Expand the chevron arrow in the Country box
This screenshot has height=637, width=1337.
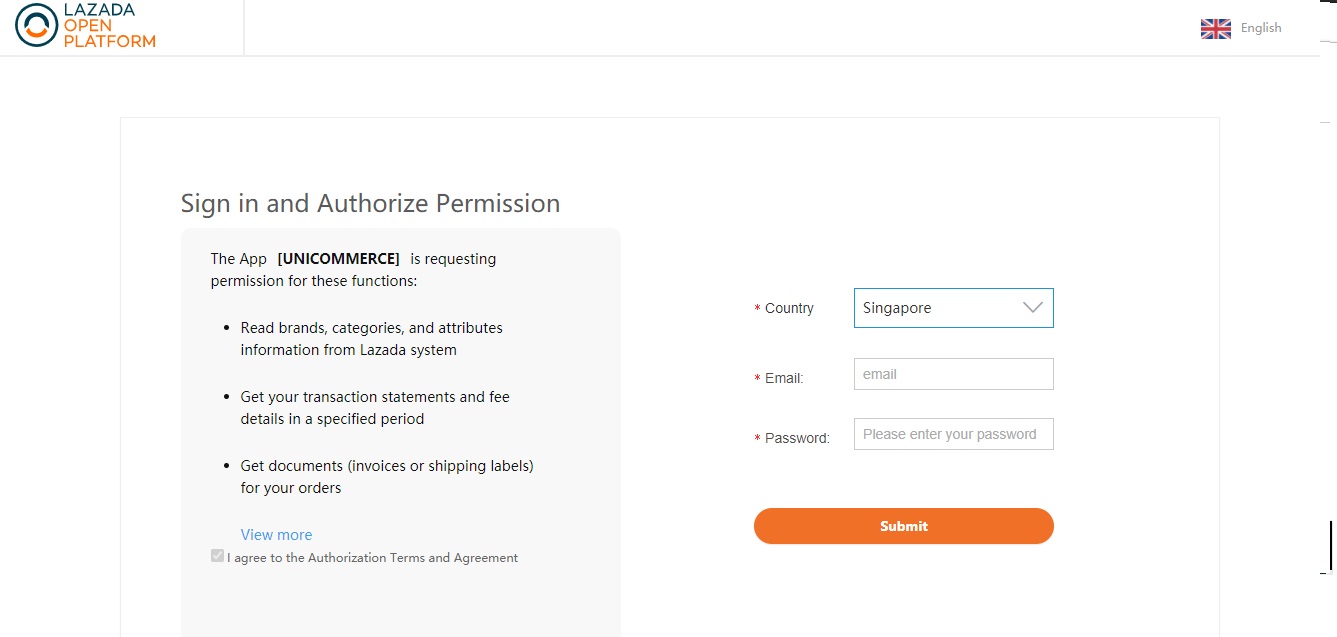[1033, 308]
